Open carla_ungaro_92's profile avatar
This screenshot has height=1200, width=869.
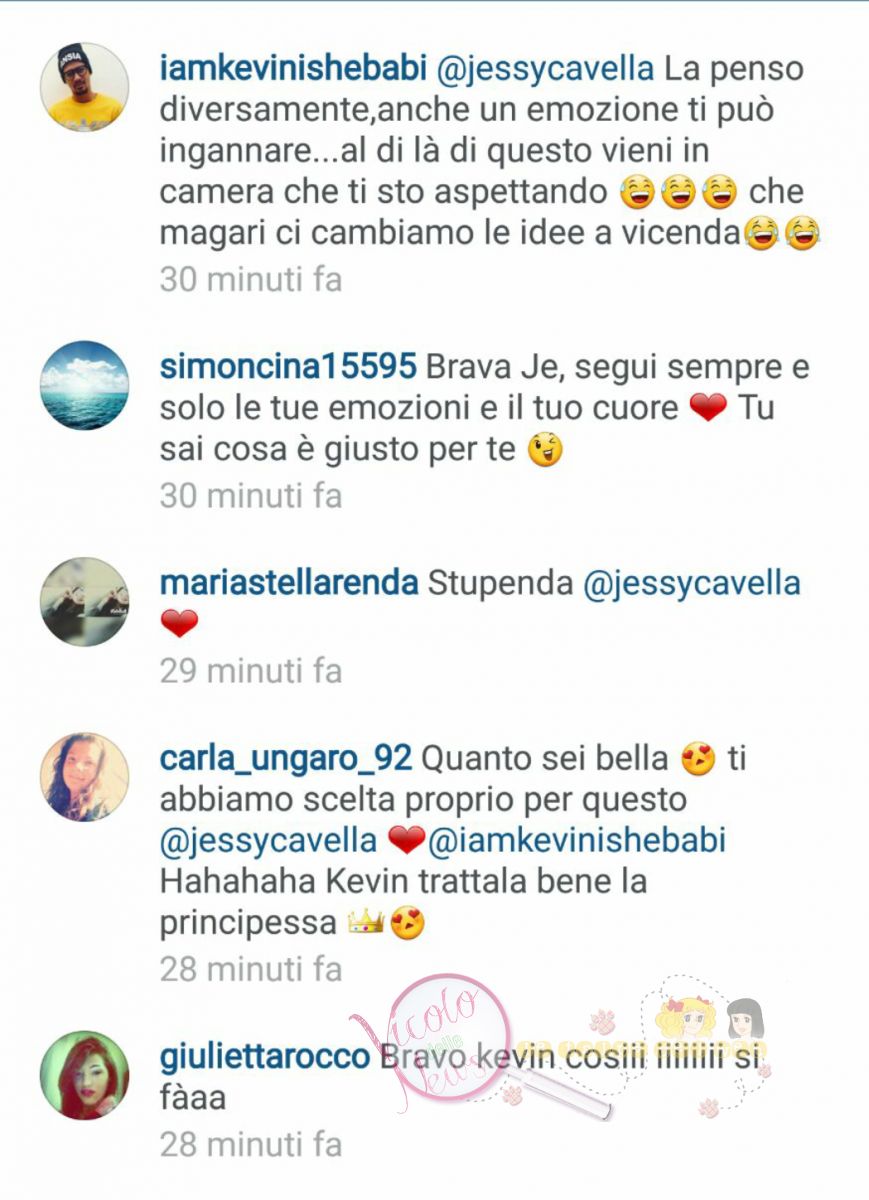84,777
